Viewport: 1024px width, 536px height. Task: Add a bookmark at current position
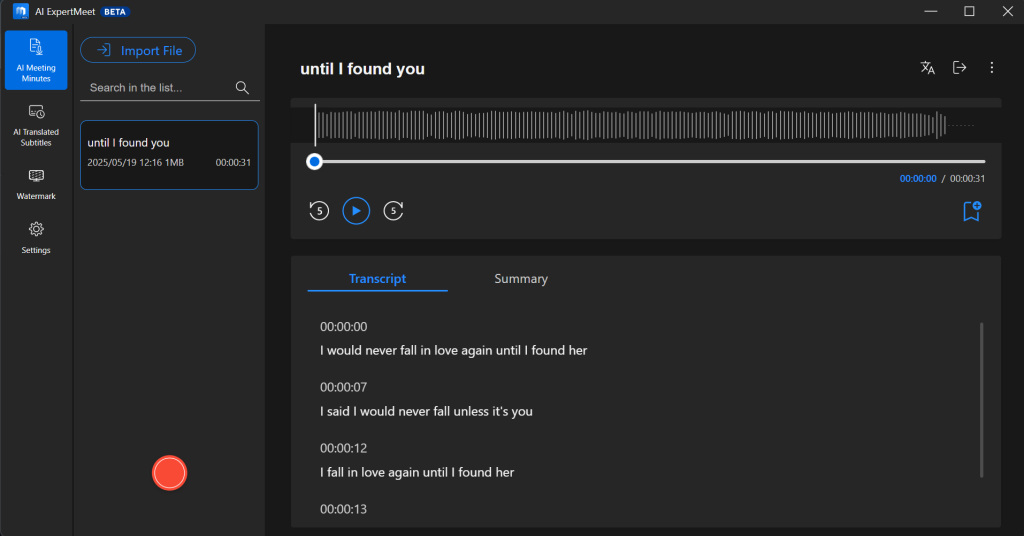point(971,211)
